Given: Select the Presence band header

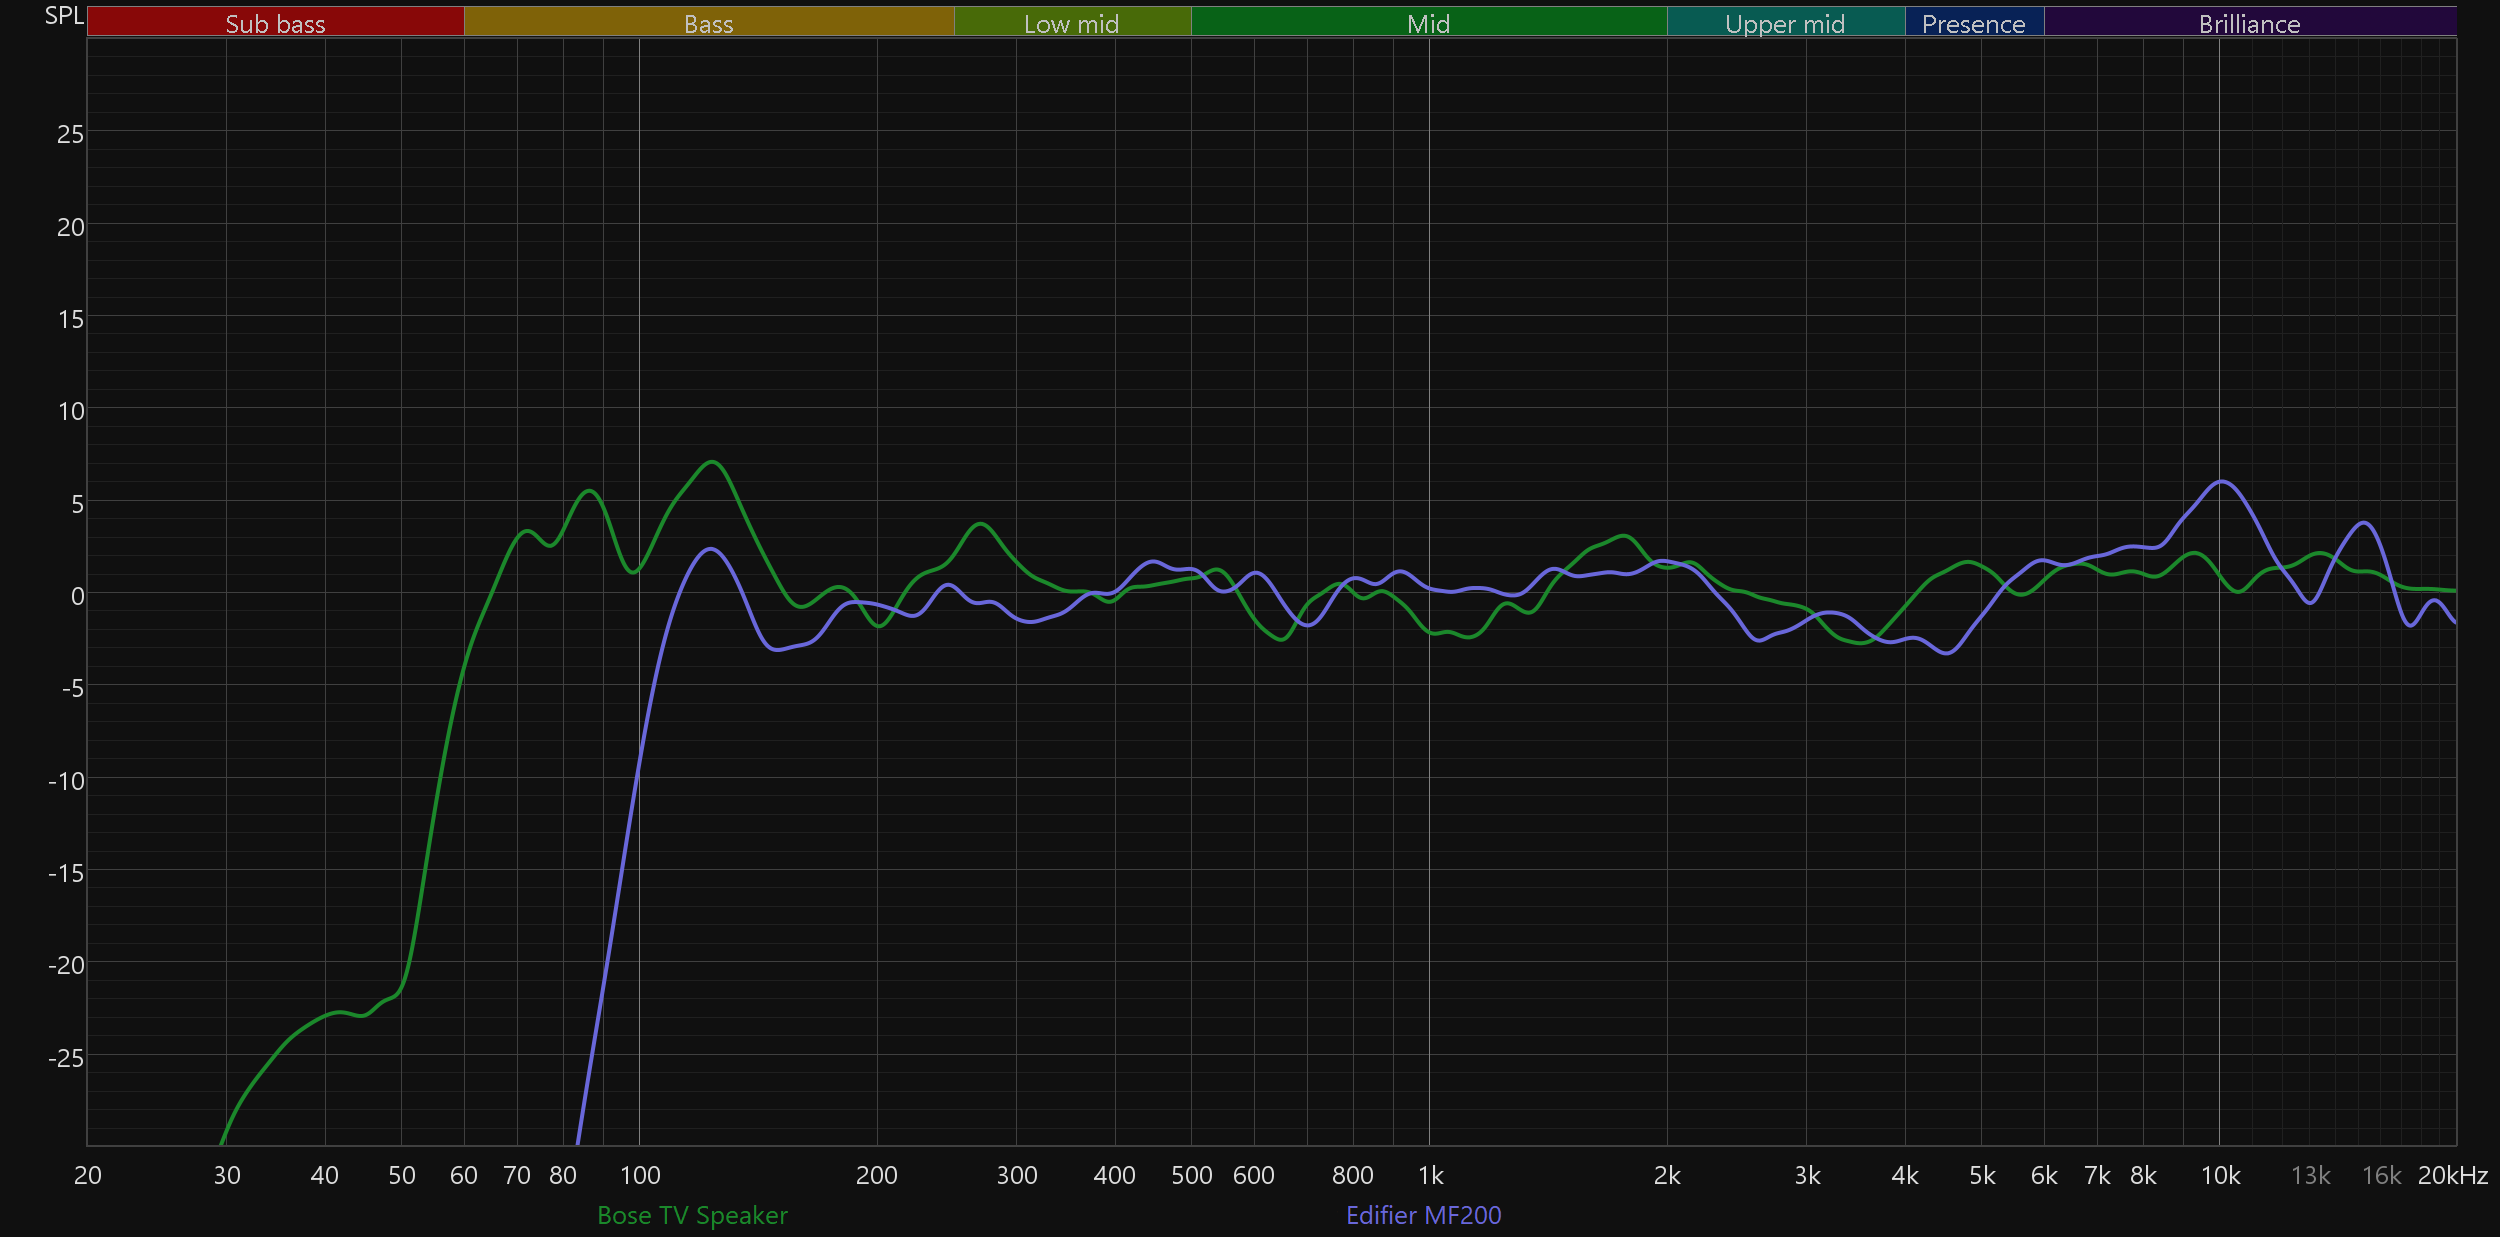Looking at the screenshot, I should [x=1973, y=23].
